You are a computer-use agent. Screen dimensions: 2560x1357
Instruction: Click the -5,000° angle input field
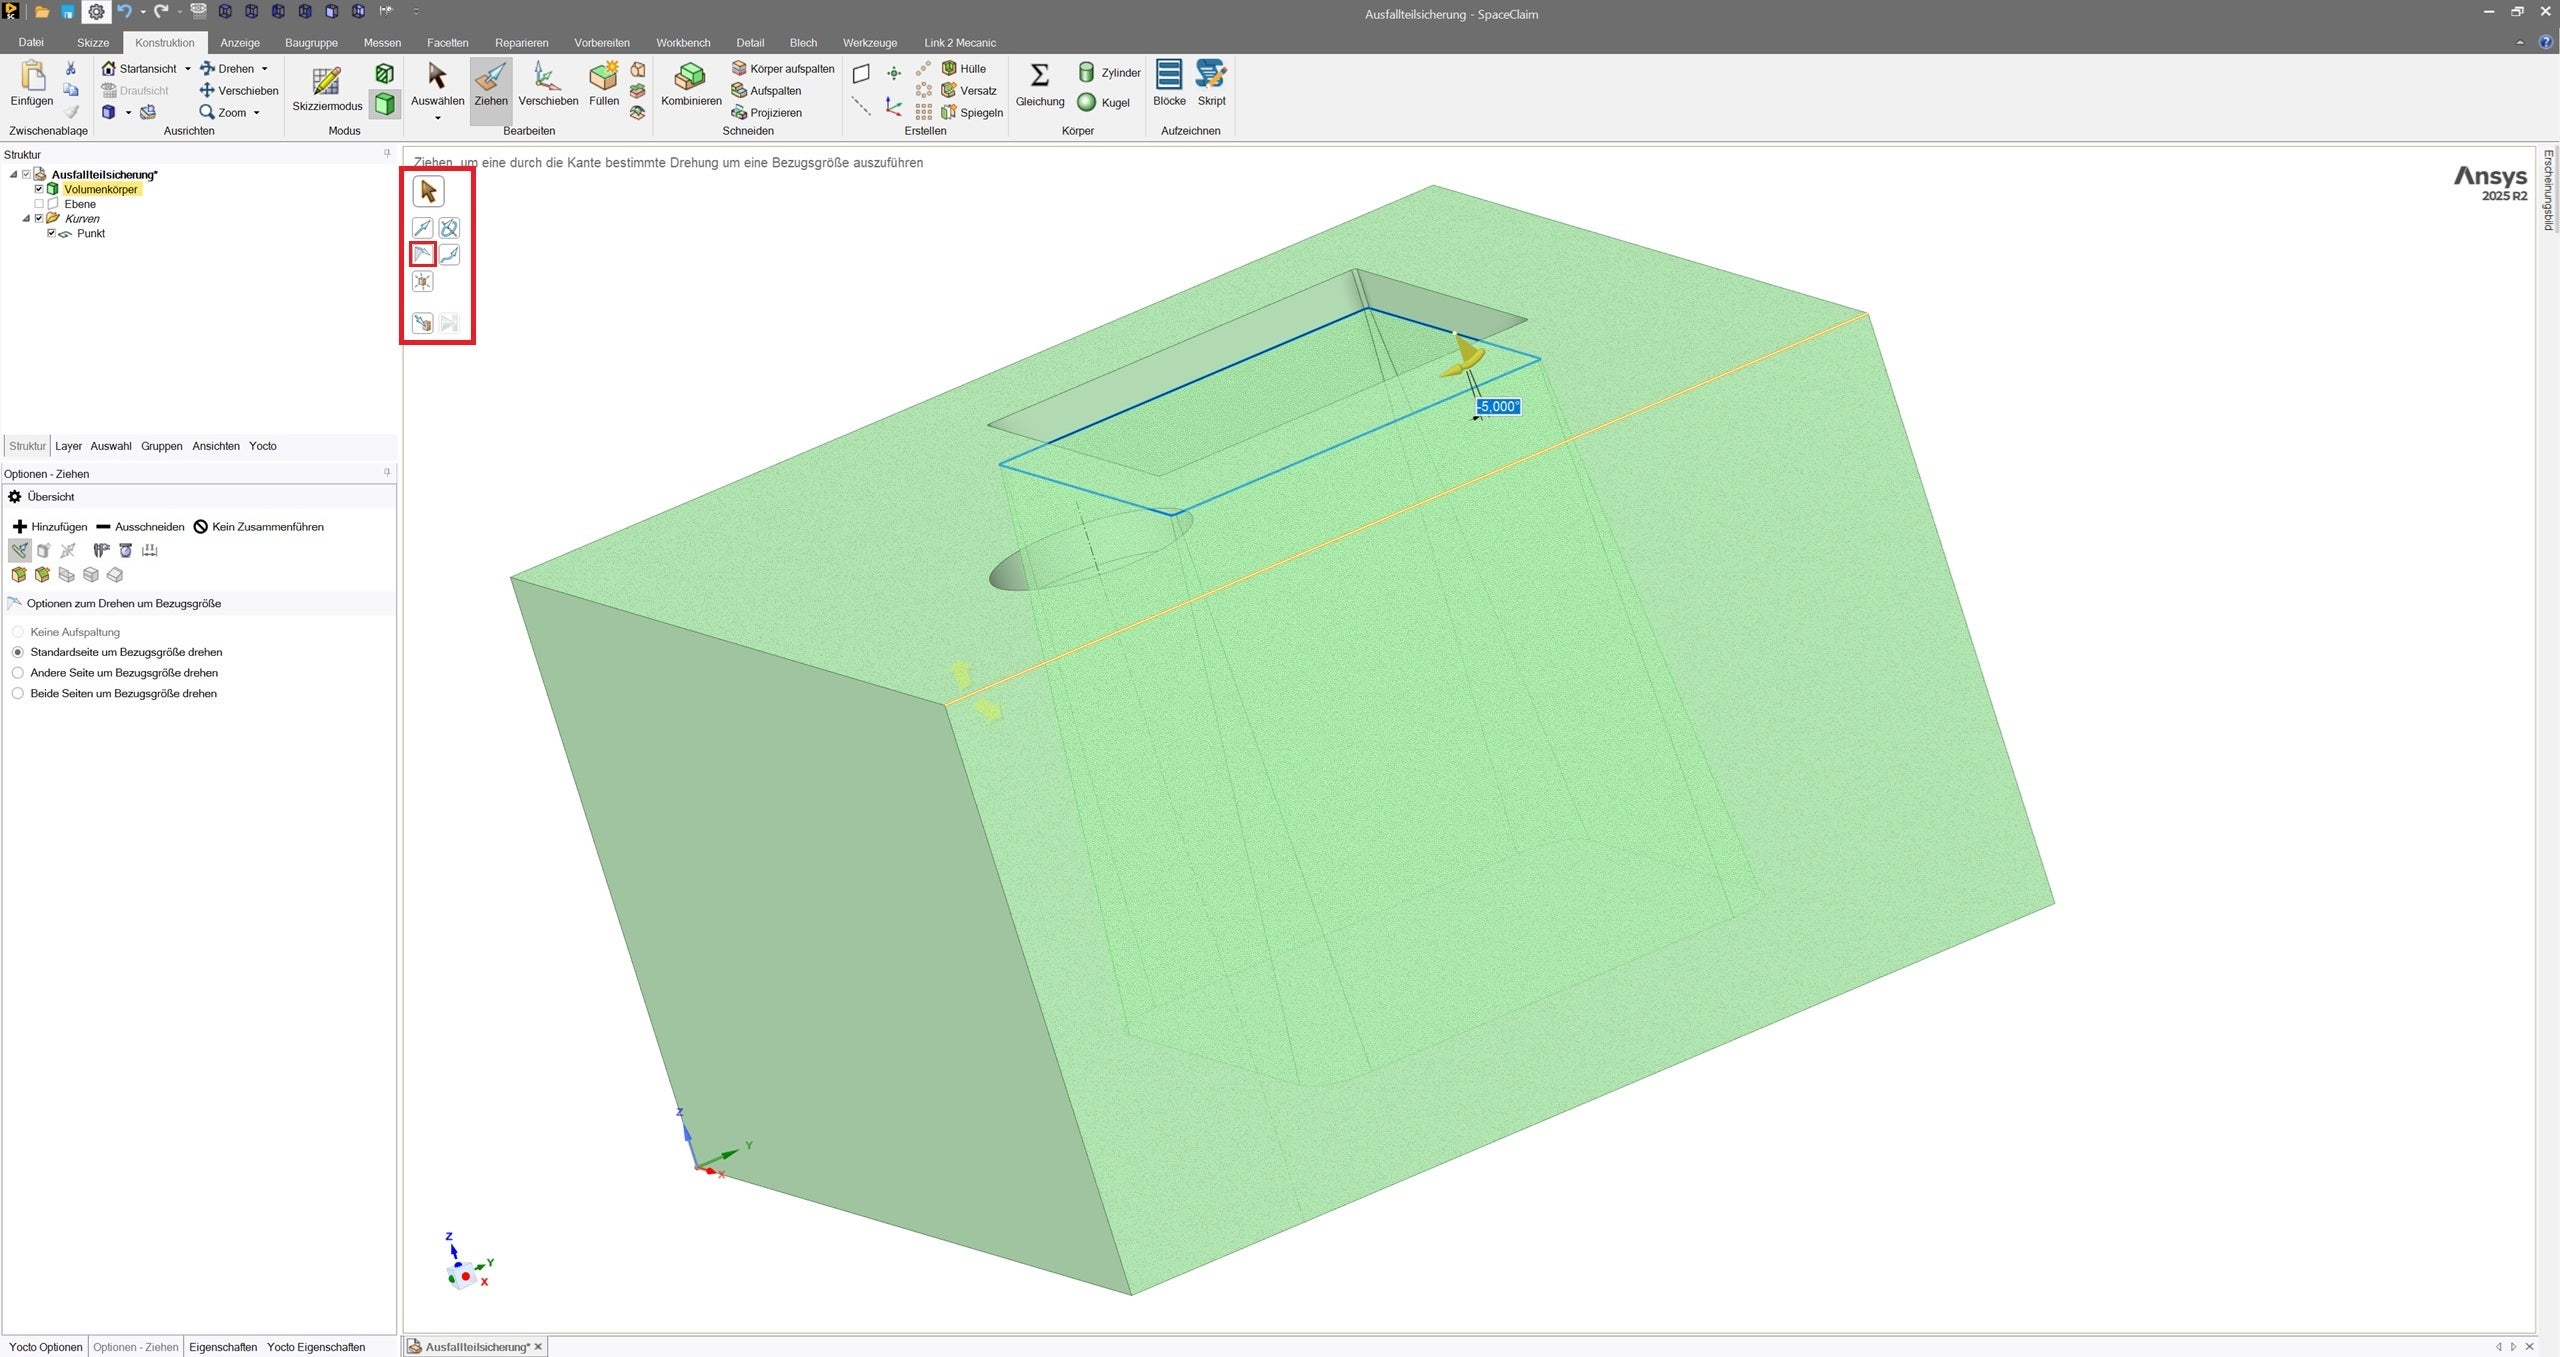tap(1497, 407)
